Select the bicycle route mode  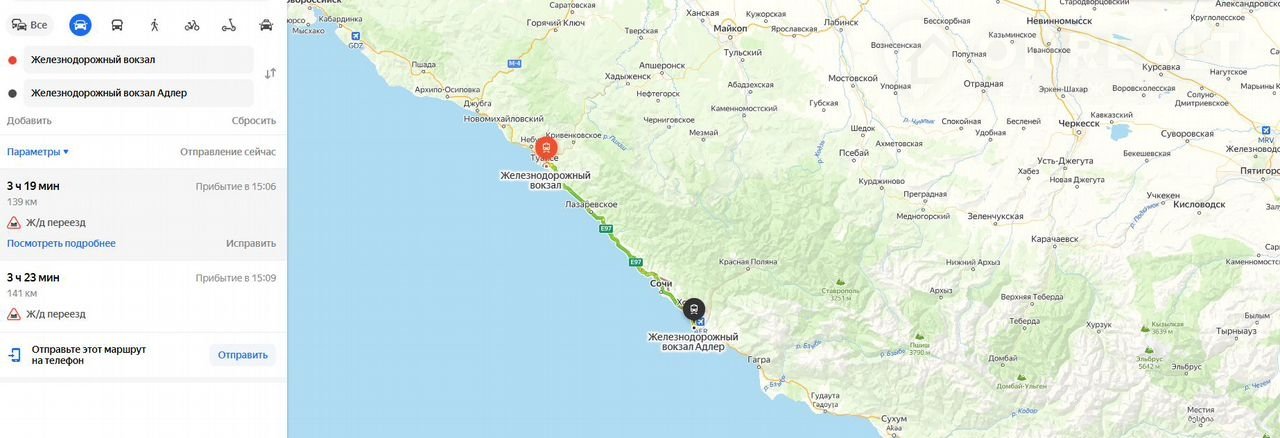192,25
